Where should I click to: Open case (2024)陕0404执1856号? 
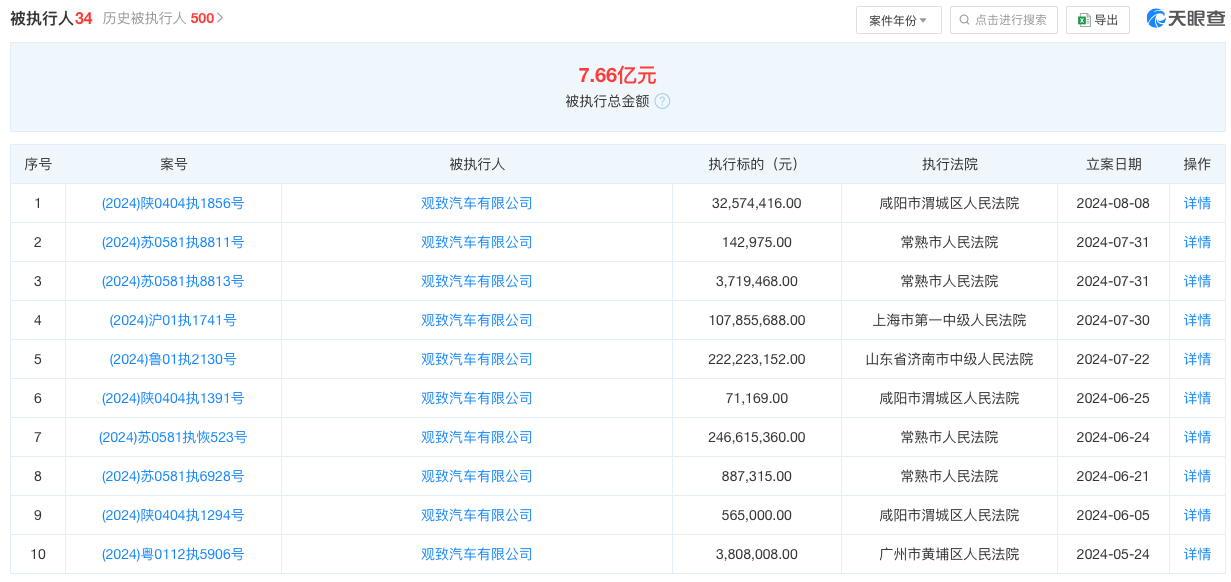173,203
